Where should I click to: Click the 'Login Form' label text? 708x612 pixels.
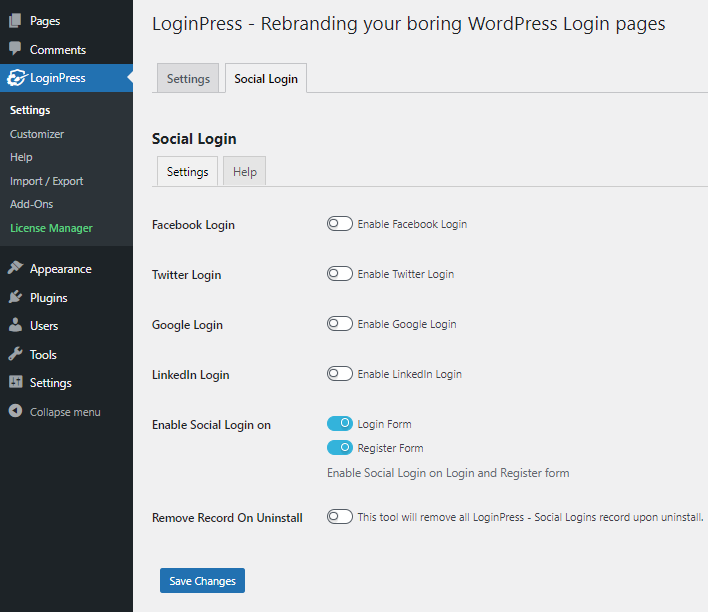pos(384,424)
